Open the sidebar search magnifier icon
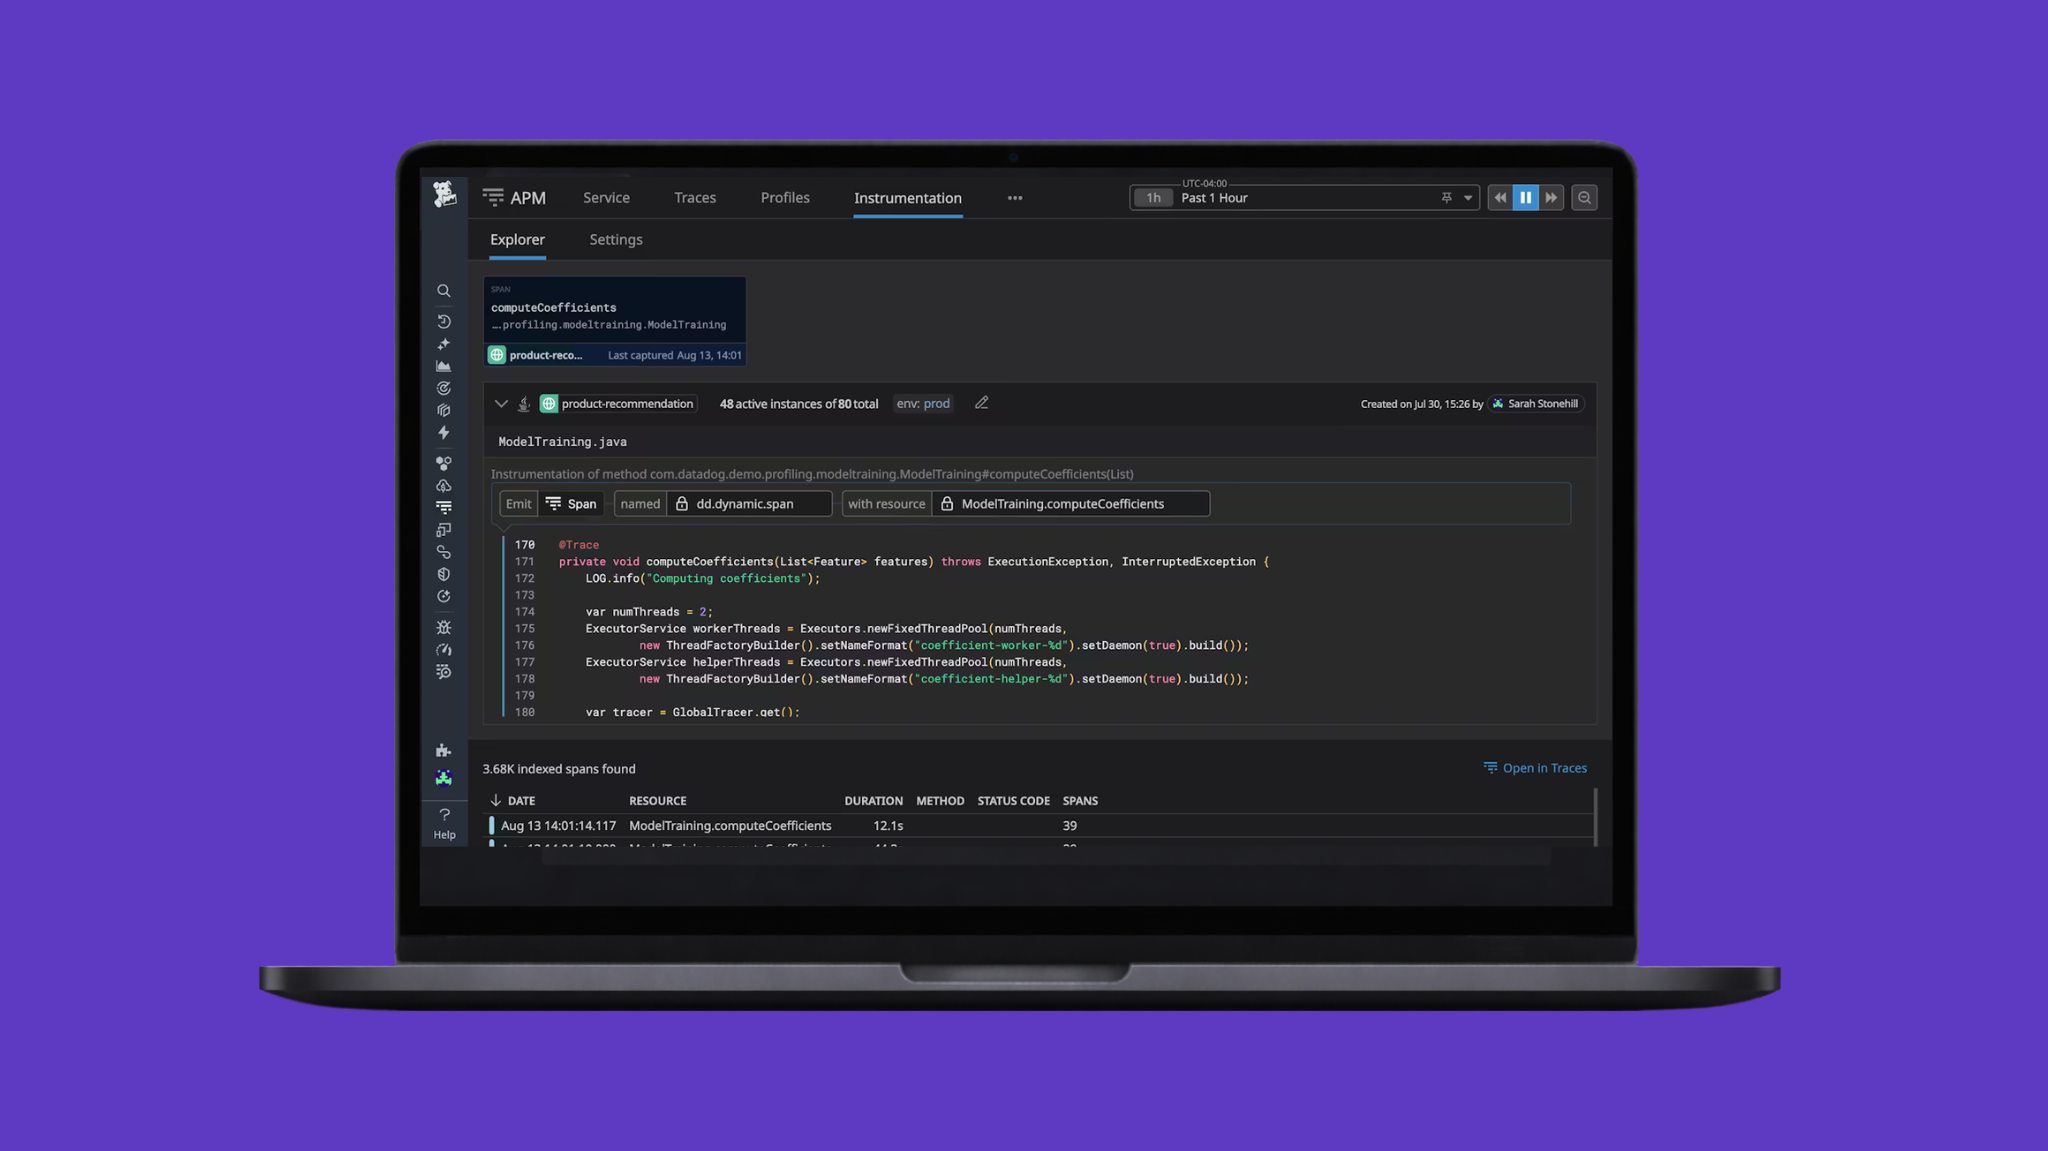The width and height of the screenshot is (2048, 1151). (x=444, y=291)
